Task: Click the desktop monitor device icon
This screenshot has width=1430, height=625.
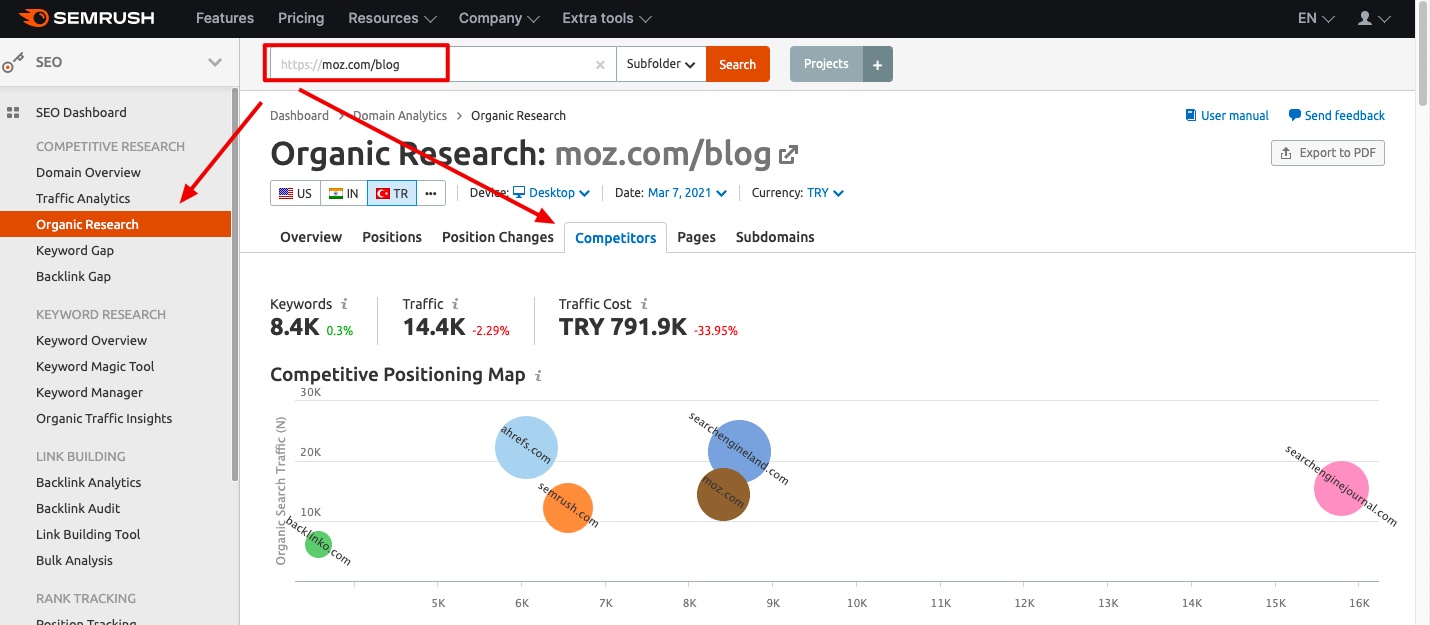Action: (518, 192)
